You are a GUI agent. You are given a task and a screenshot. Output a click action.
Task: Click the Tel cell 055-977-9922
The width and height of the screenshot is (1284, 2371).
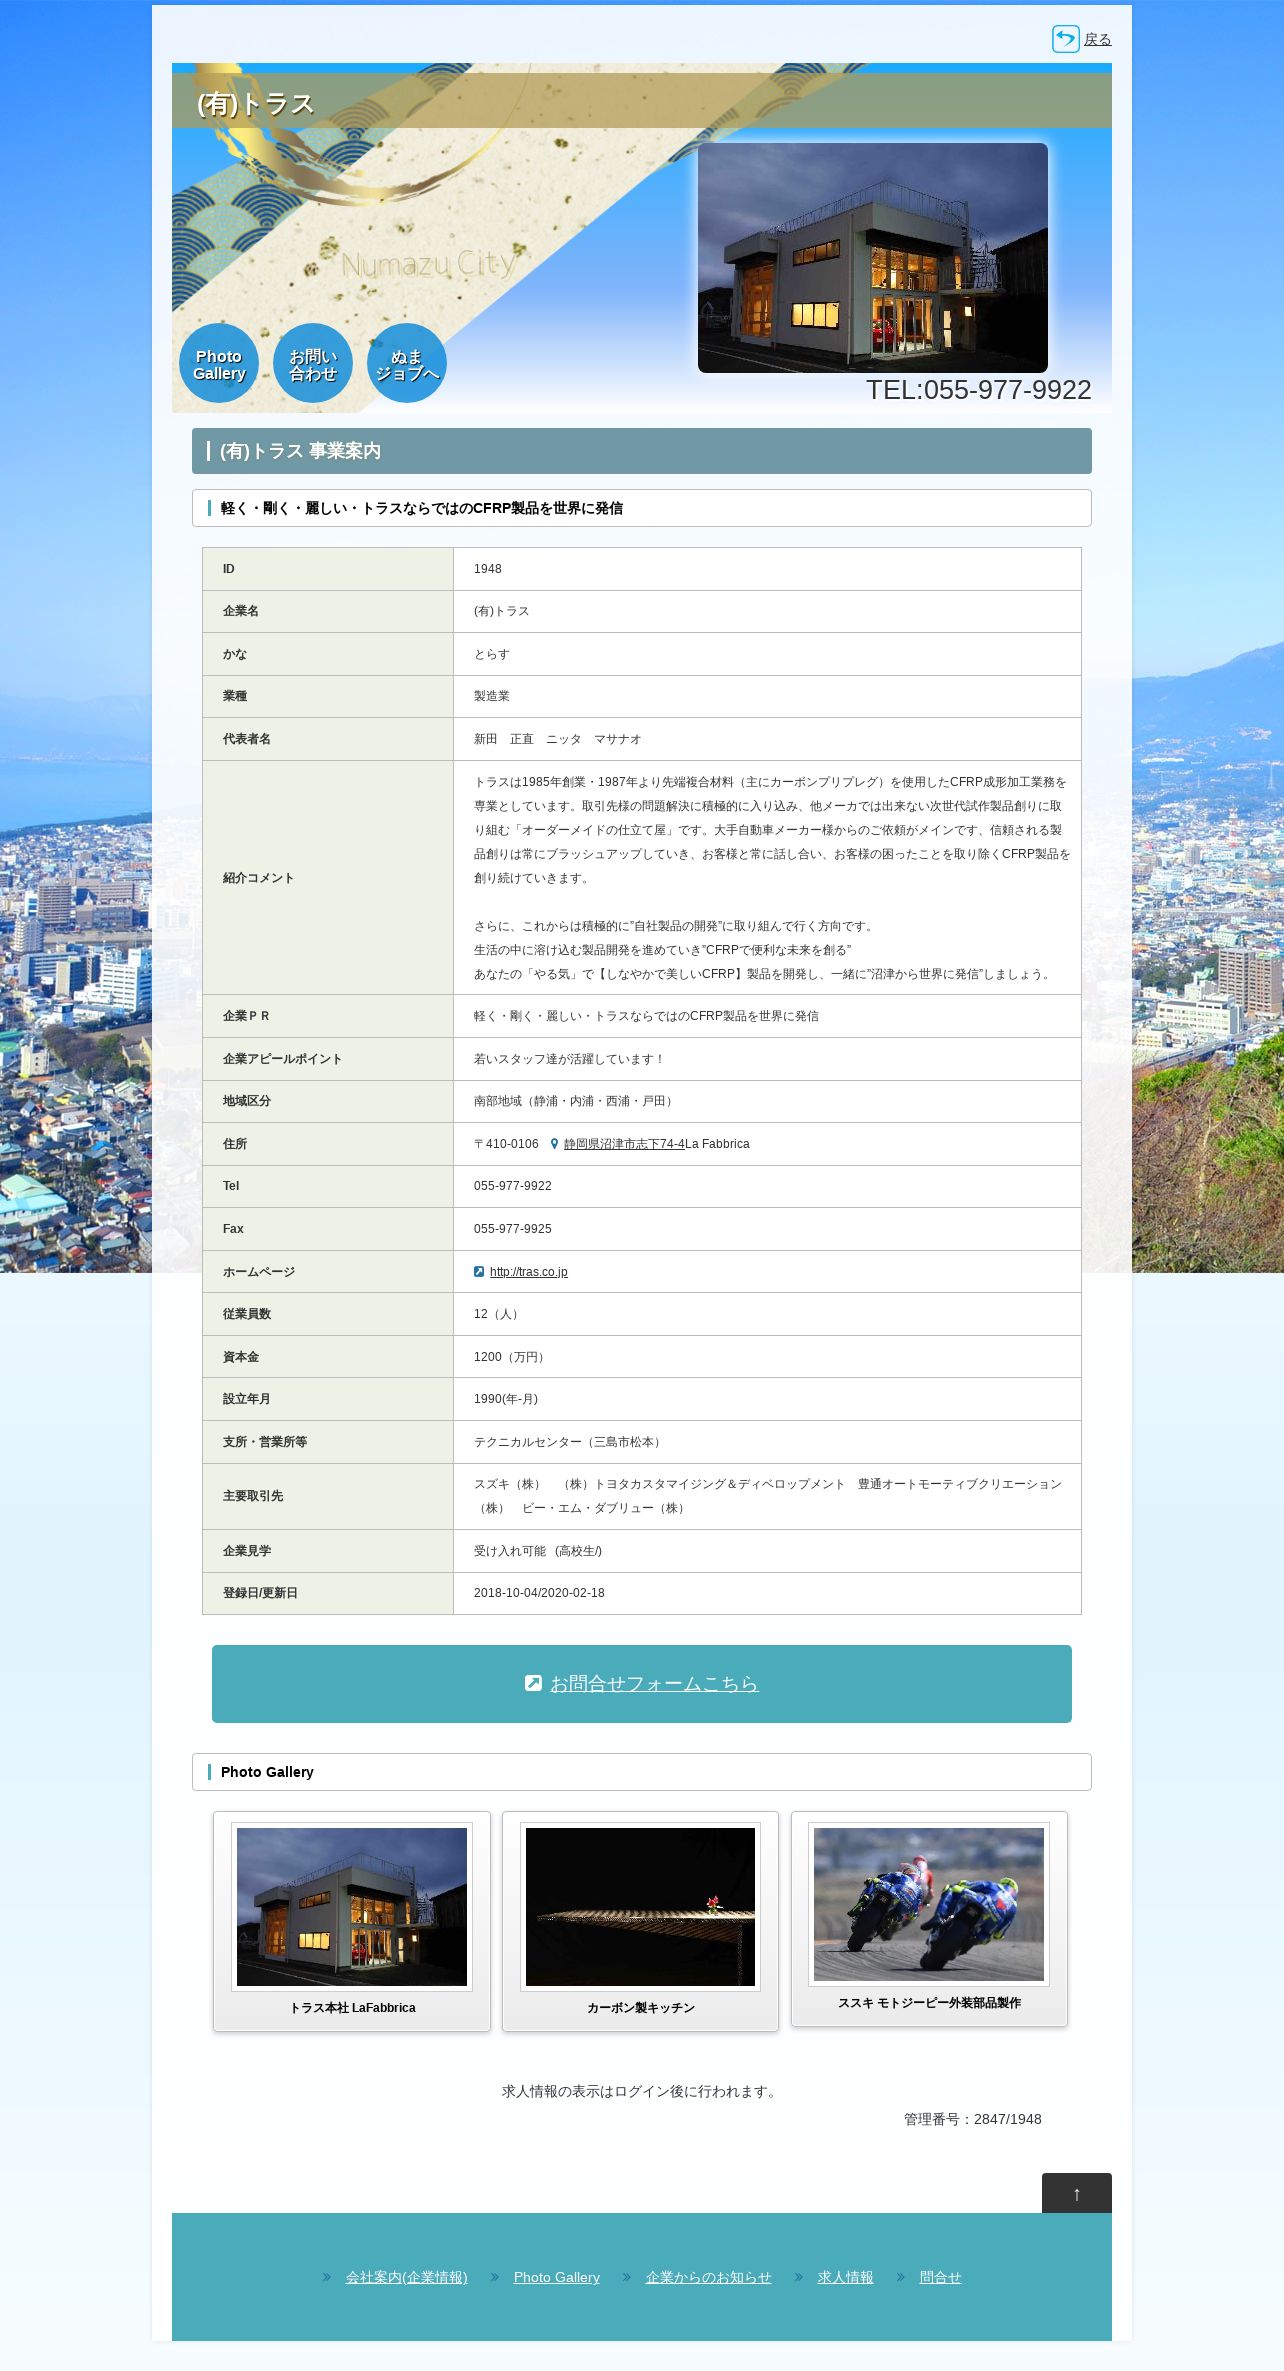pyautogui.click(x=513, y=1186)
